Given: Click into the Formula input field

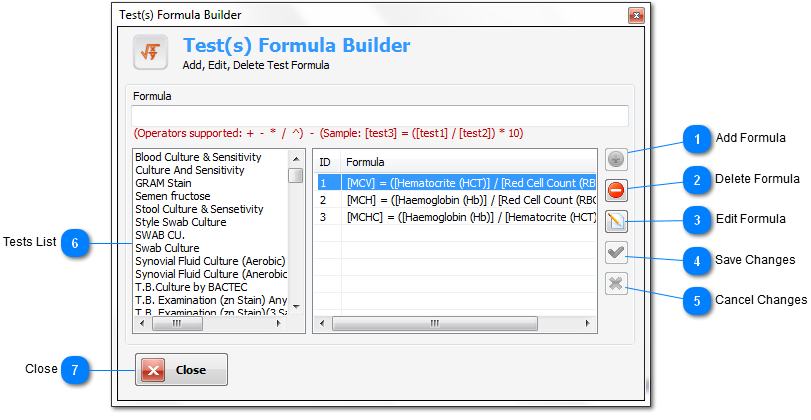Looking at the screenshot, I should pos(380,115).
